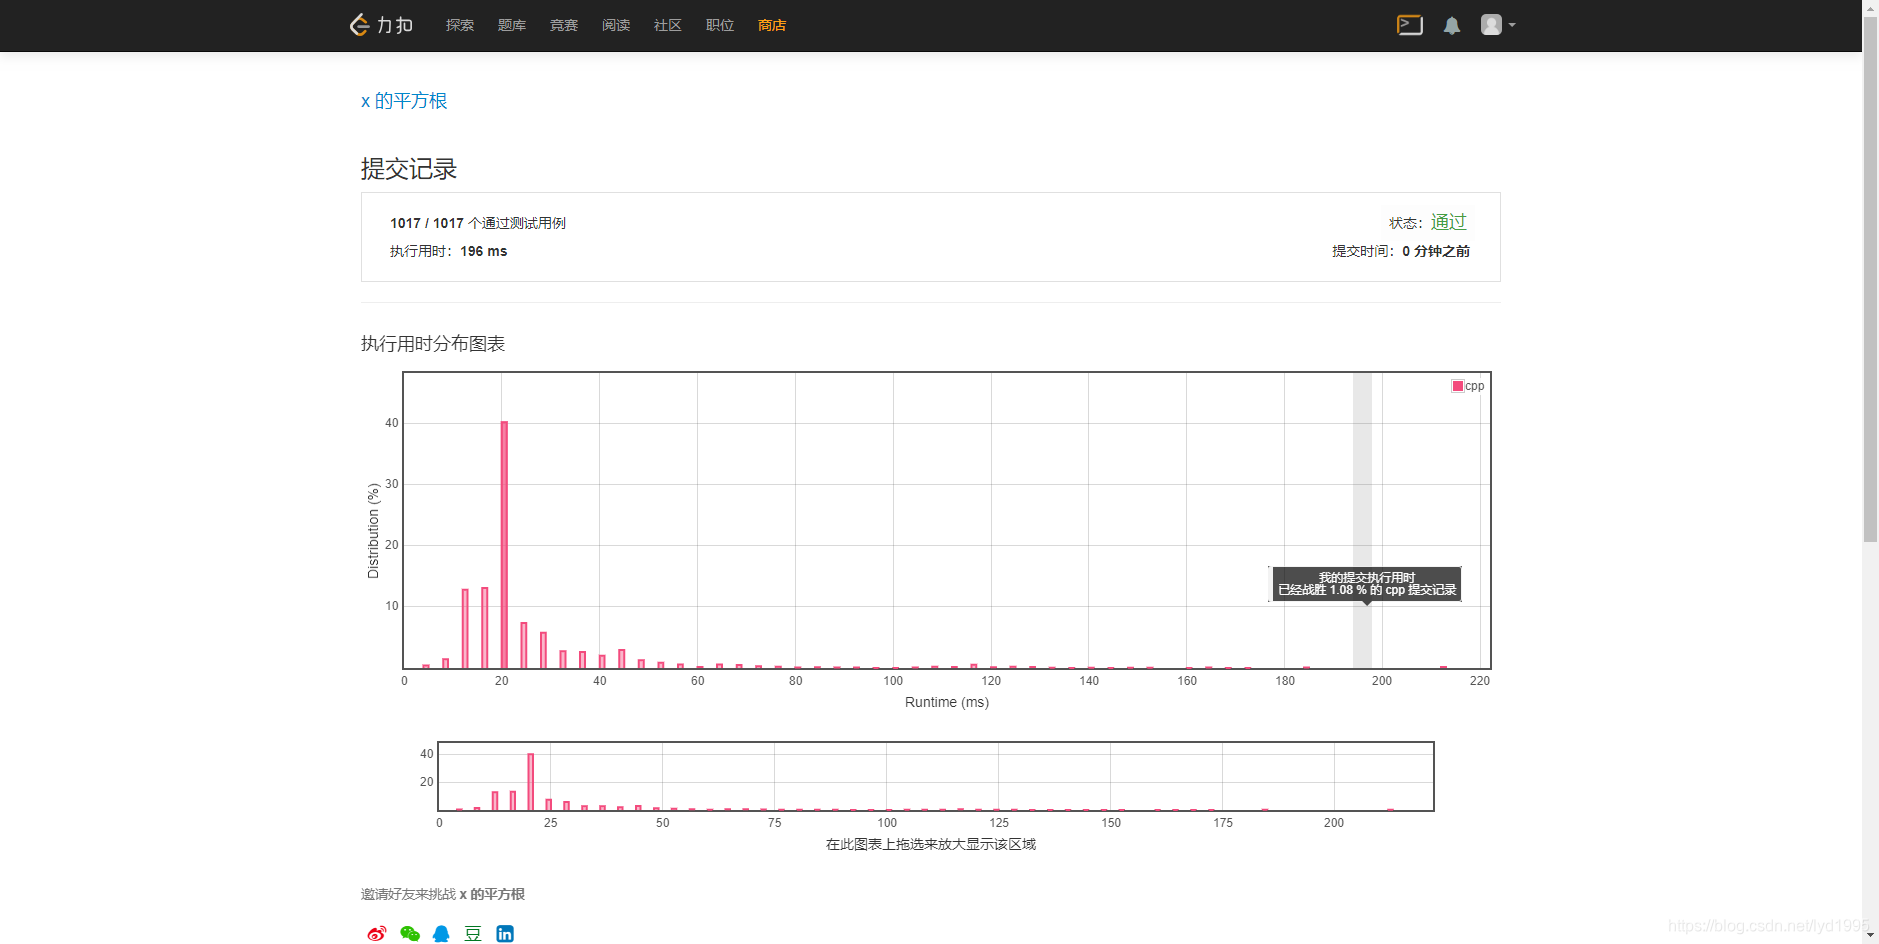Share via Douban icon
Viewport: 1879px width, 944px height.
(x=473, y=933)
